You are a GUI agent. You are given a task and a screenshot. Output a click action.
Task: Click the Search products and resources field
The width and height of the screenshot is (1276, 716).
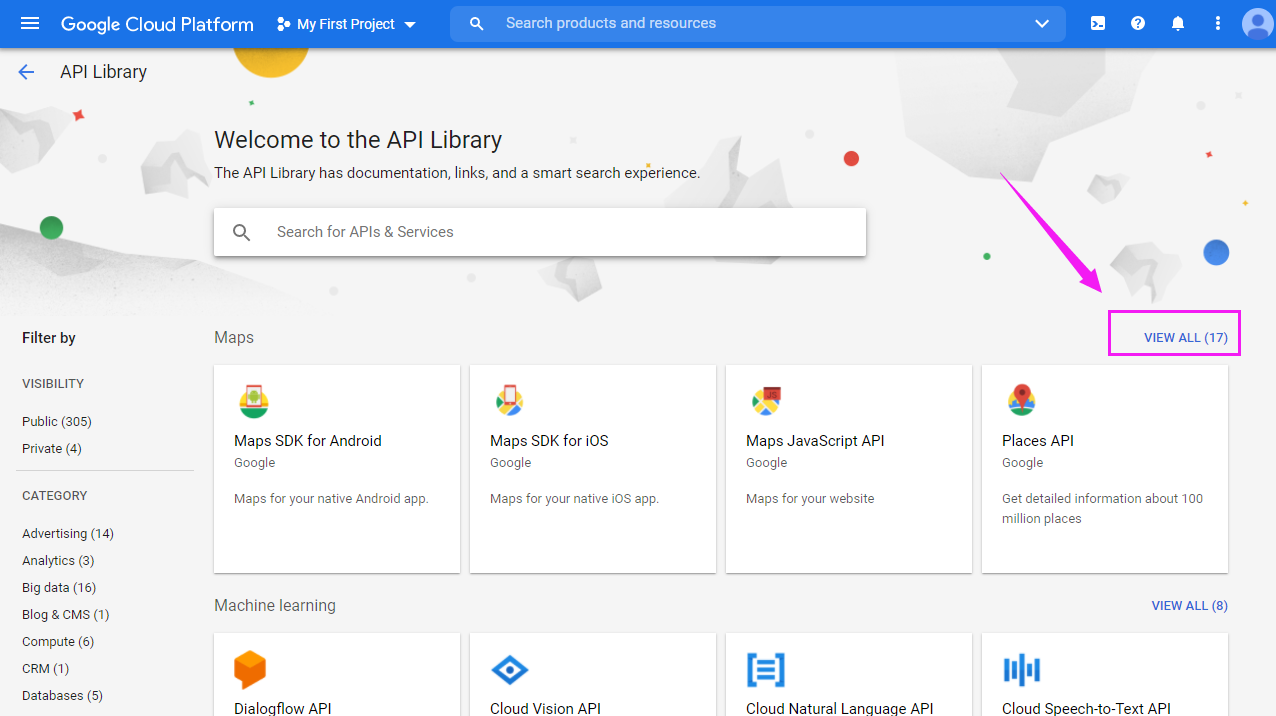[x=758, y=23]
